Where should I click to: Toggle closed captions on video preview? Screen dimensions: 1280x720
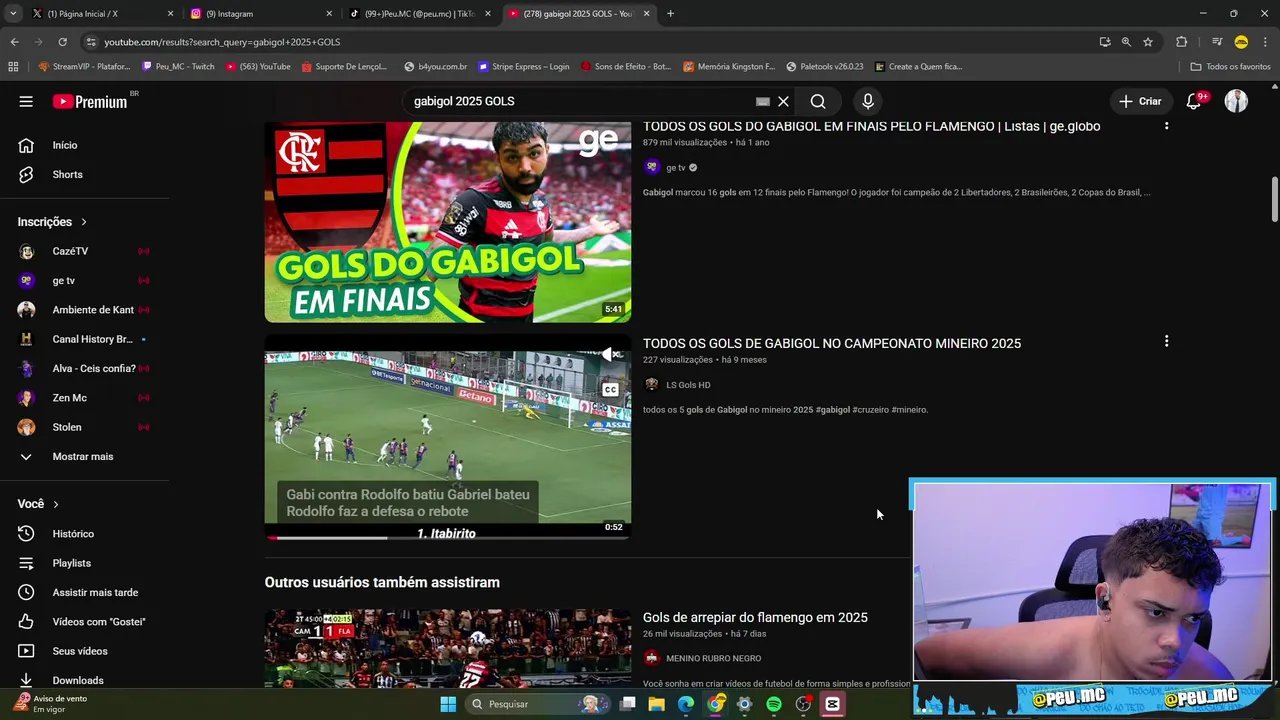pyautogui.click(x=610, y=390)
